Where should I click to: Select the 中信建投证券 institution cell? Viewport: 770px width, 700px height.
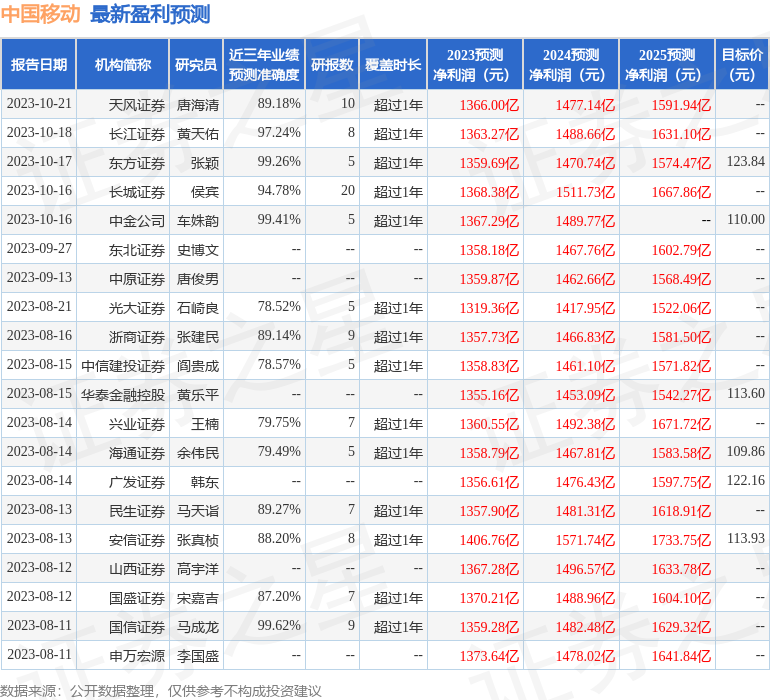click(x=123, y=365)
